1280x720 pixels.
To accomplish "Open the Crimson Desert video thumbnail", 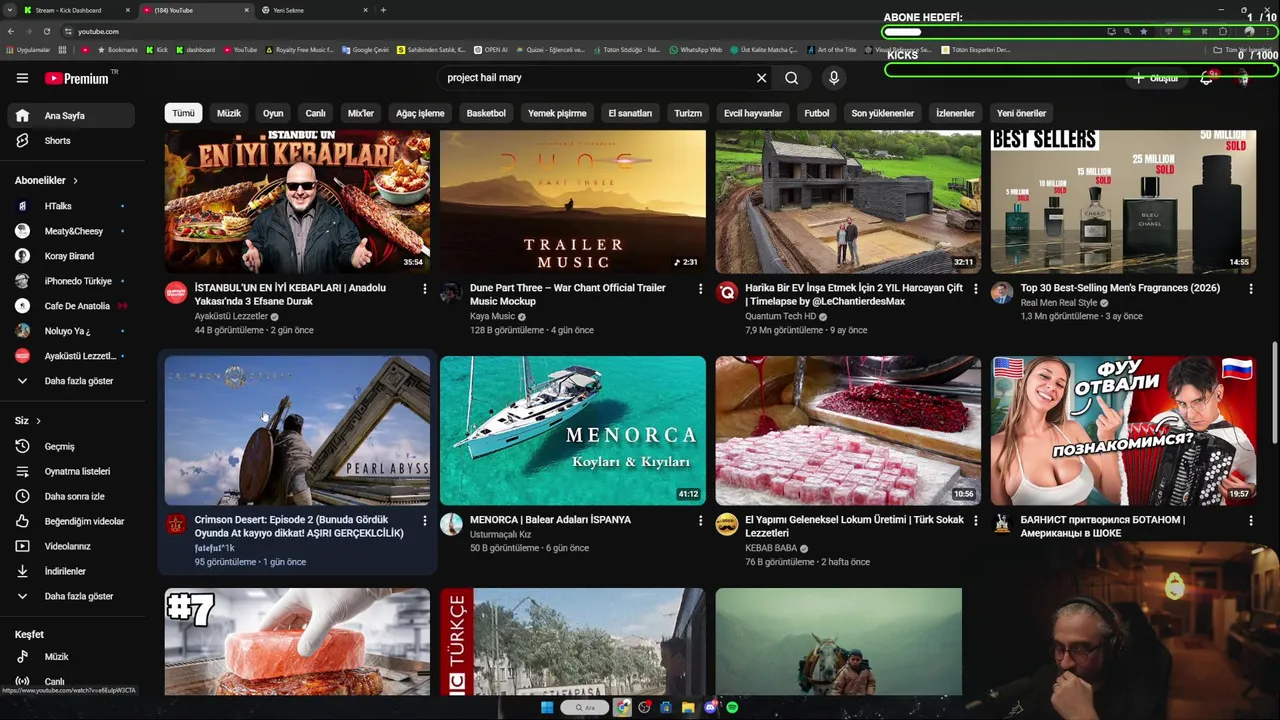I will point(297,430).
